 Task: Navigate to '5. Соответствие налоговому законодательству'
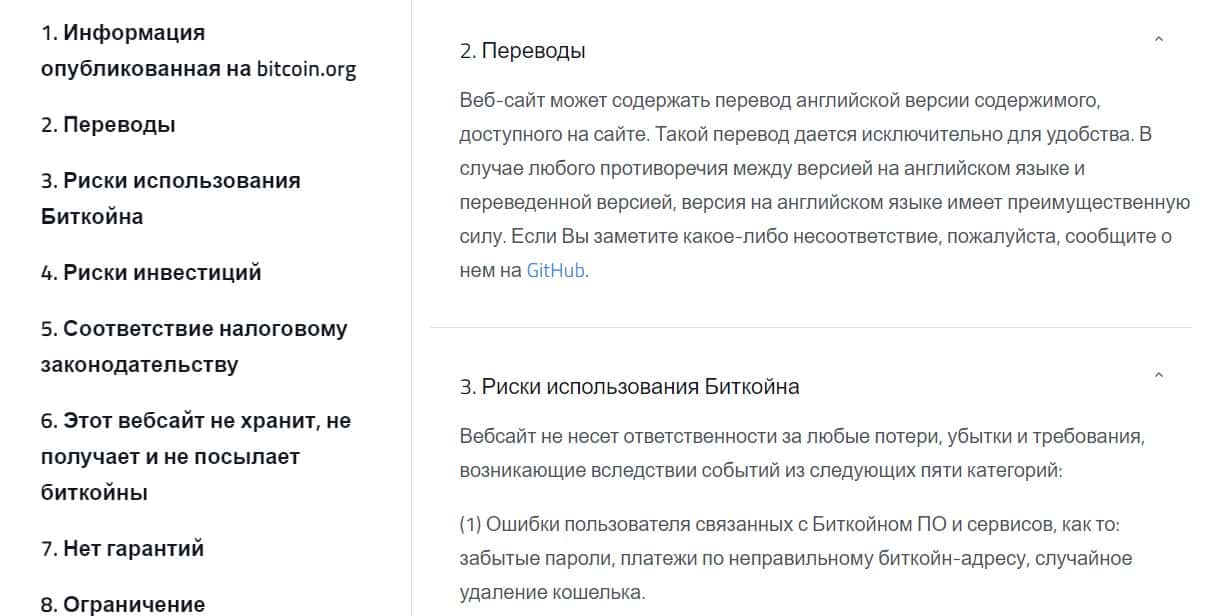point(194,346)
